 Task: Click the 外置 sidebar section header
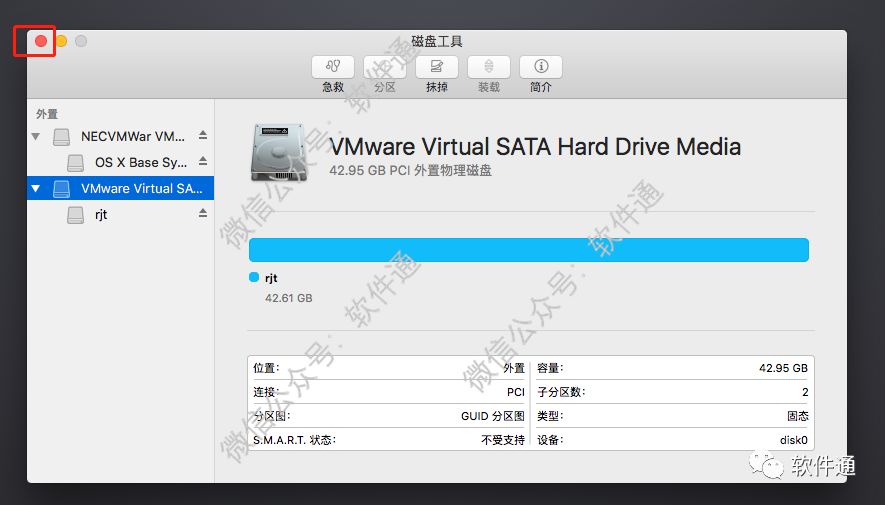pos(47,114)
